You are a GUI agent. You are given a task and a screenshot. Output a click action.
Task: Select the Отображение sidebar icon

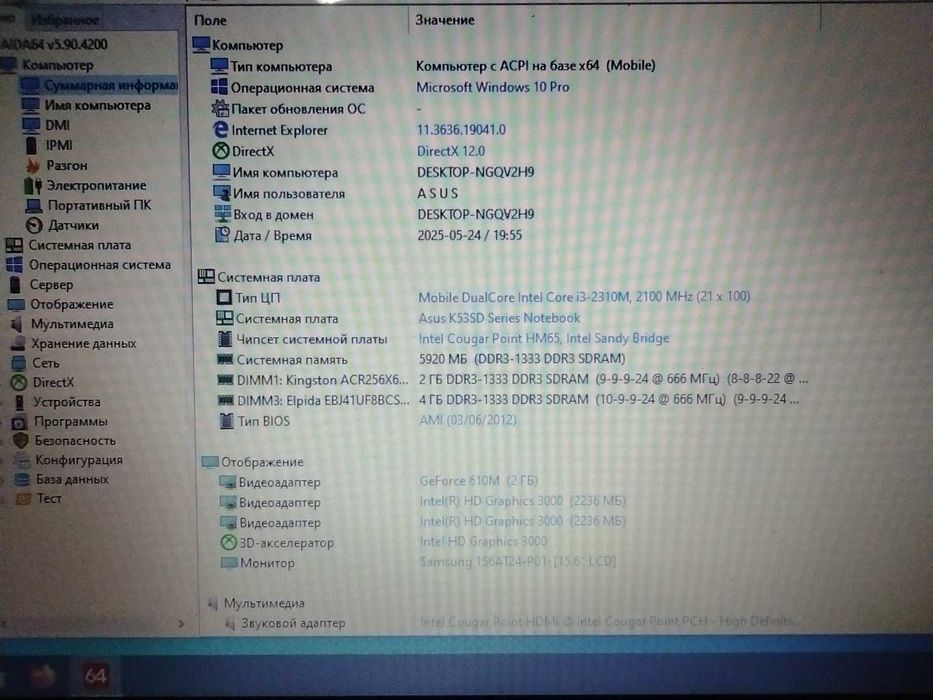(x=16, y=304)
